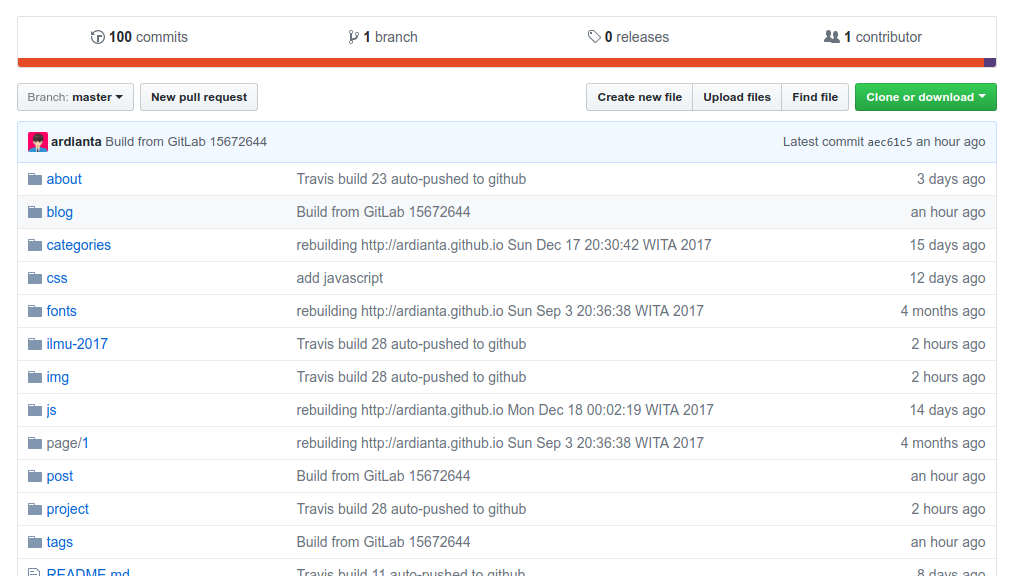Expand the Clone or download menu
This screenshot has height=576, width=1018.
coord(924,97)
